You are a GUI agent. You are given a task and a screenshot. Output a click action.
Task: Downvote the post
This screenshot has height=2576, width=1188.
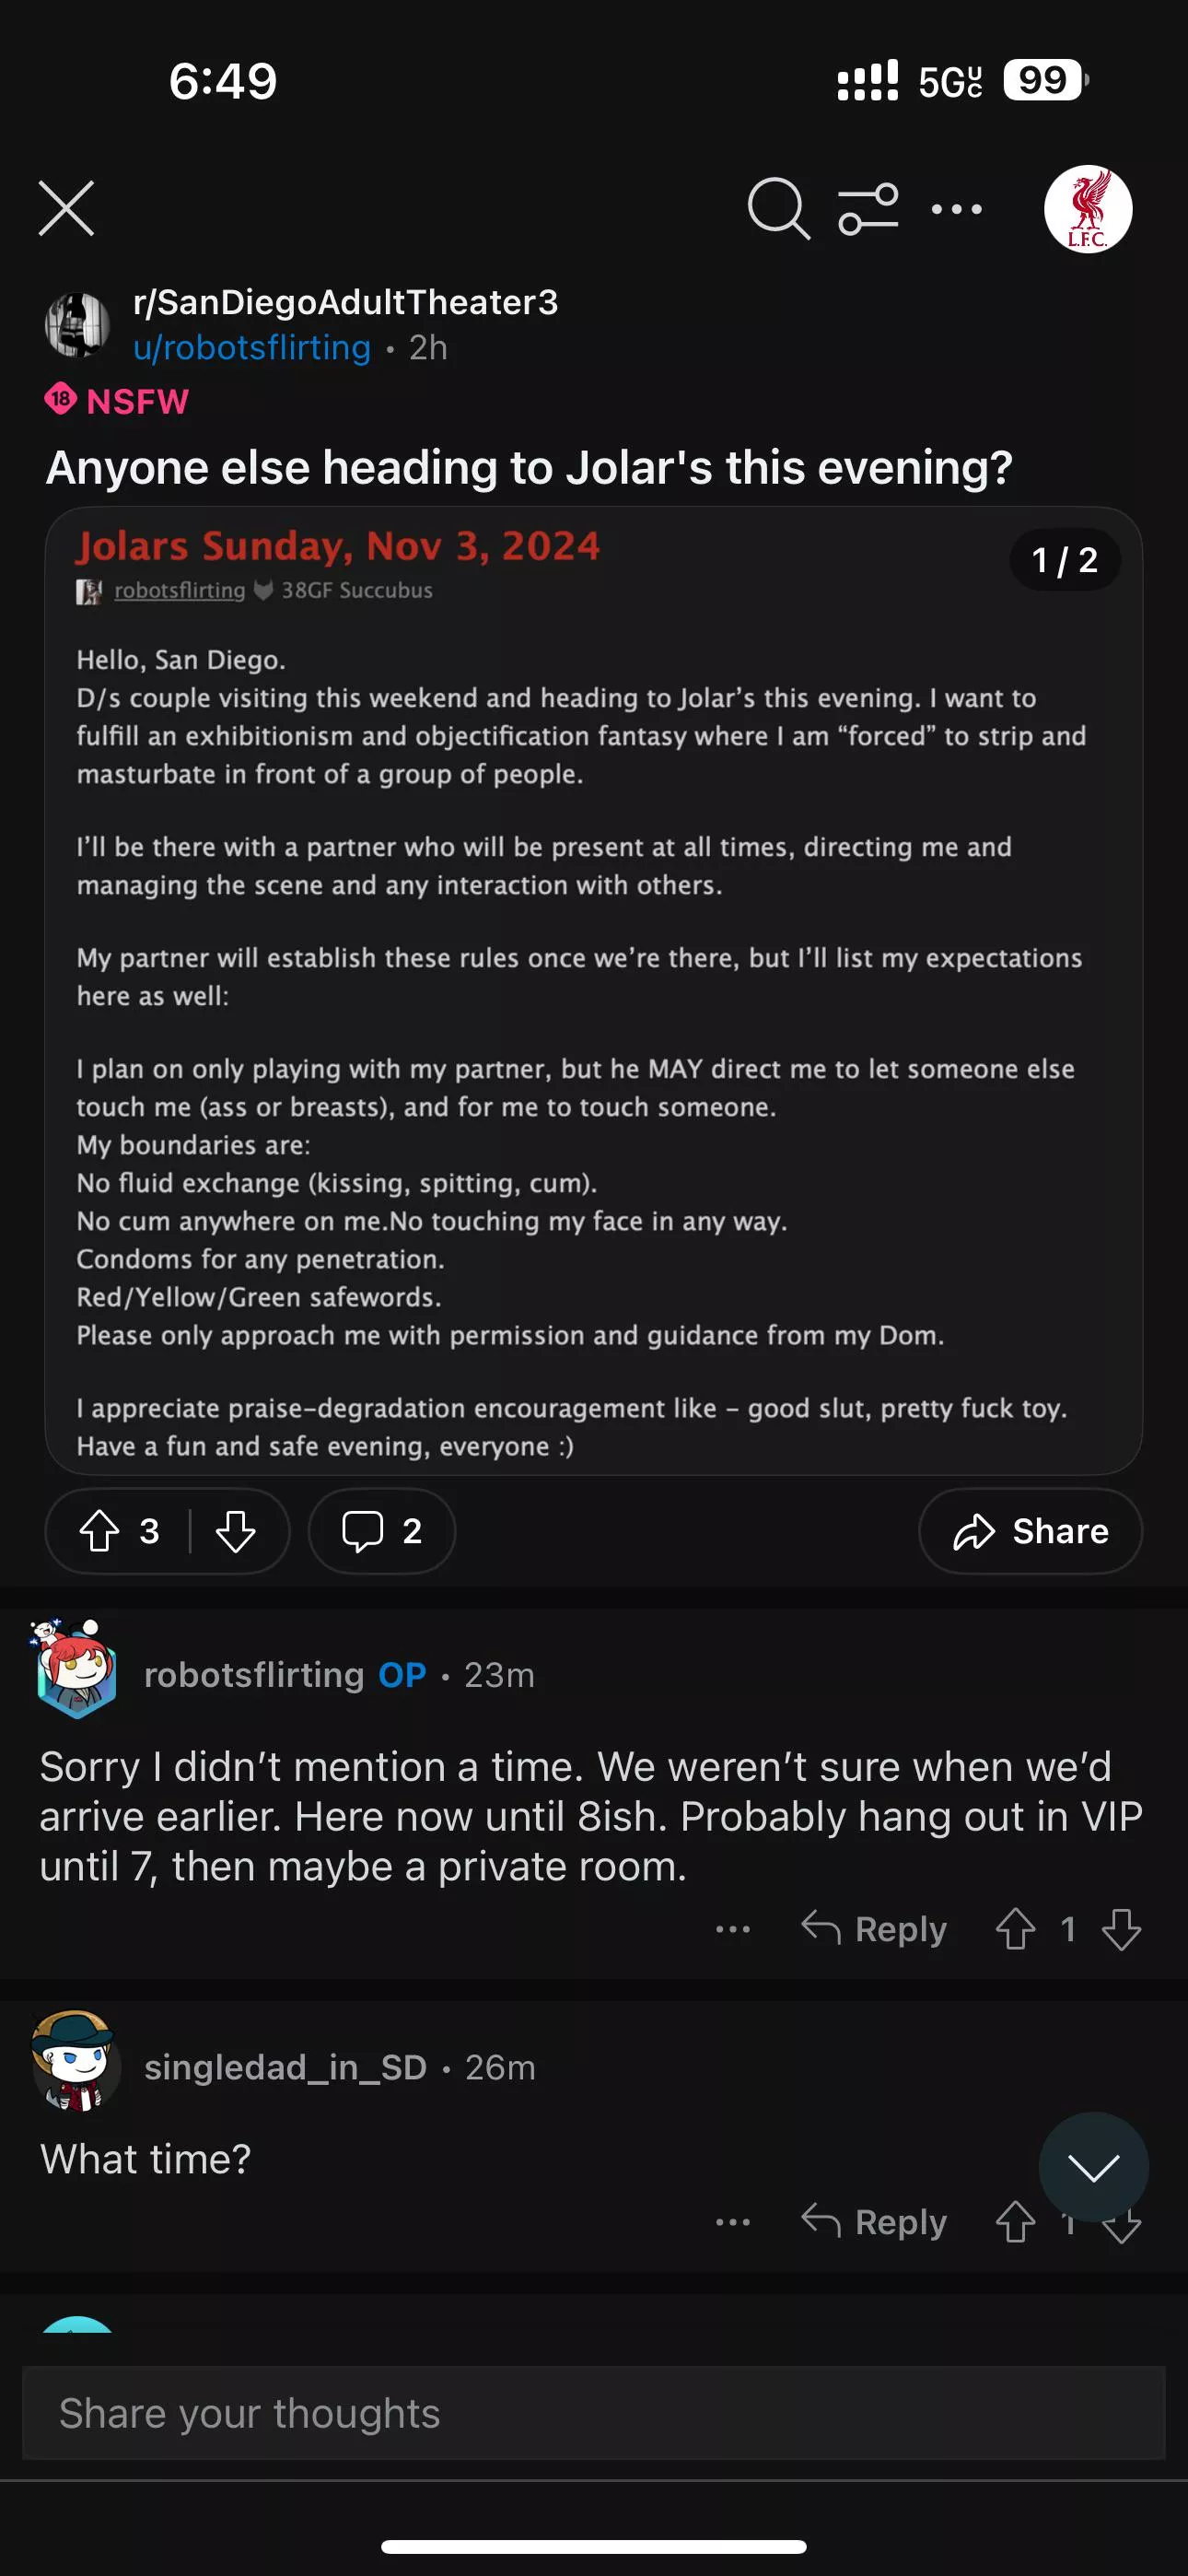pos(236,1530)
